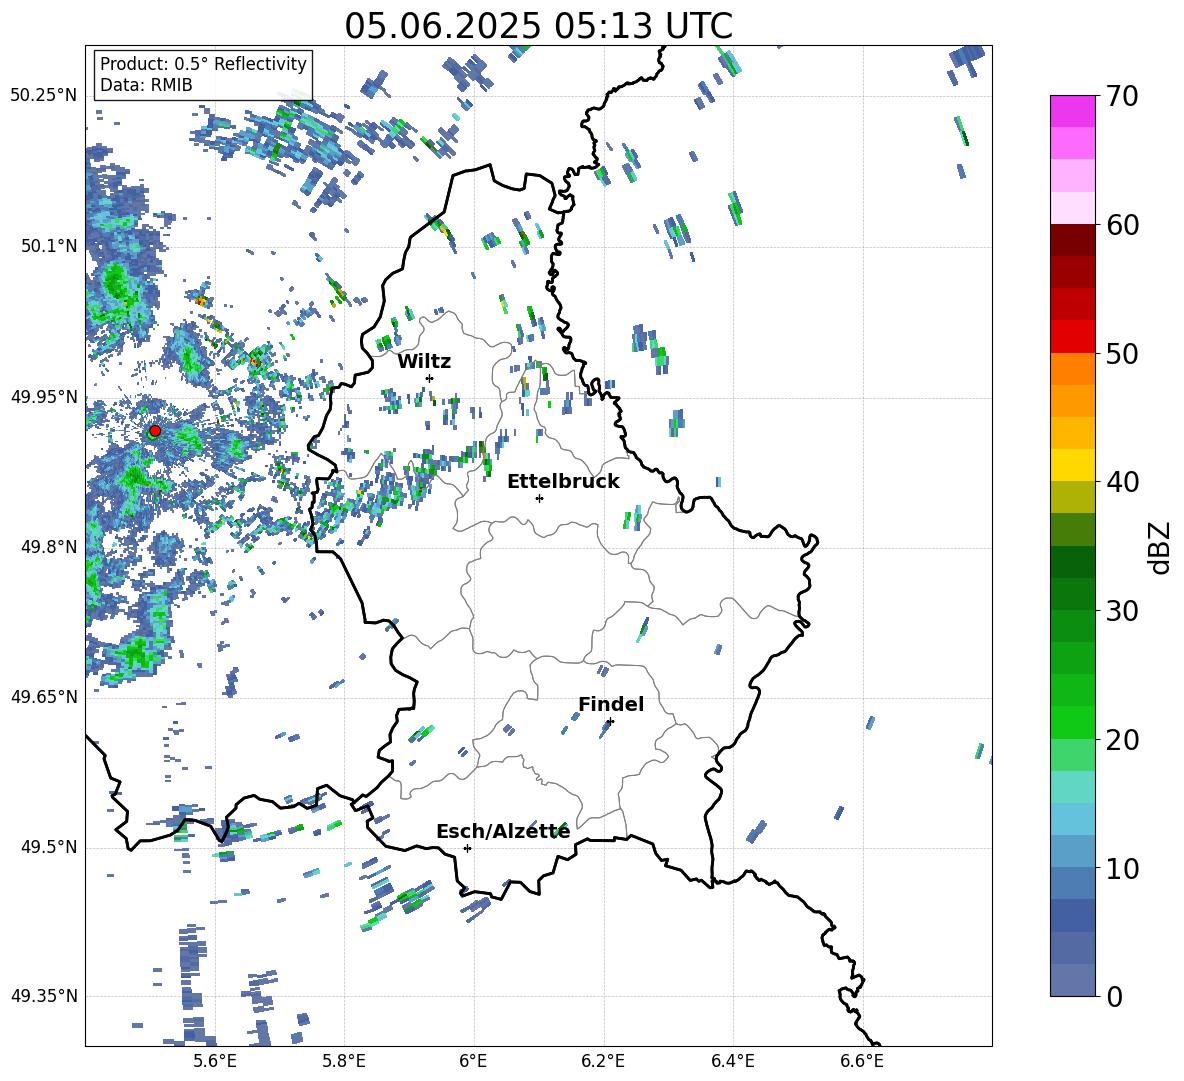Click the 49.35°N latitude label
The image size is (1184, 1081).
[x=44, y=996]
